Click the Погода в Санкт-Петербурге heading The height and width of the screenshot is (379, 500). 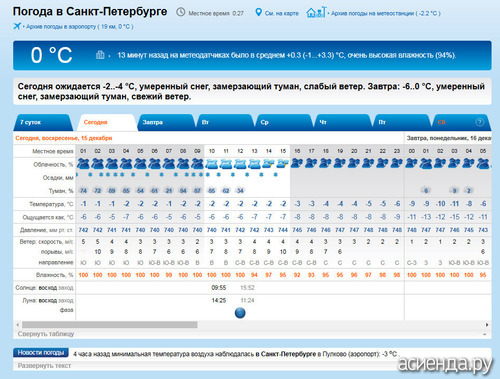tap(90, 11)
